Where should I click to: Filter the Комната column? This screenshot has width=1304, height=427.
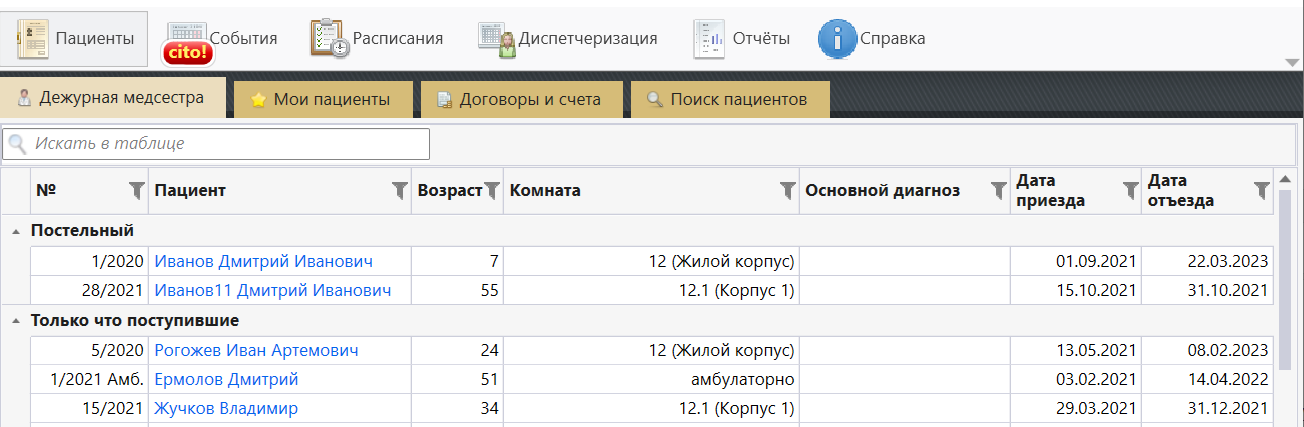pos(787,190)
